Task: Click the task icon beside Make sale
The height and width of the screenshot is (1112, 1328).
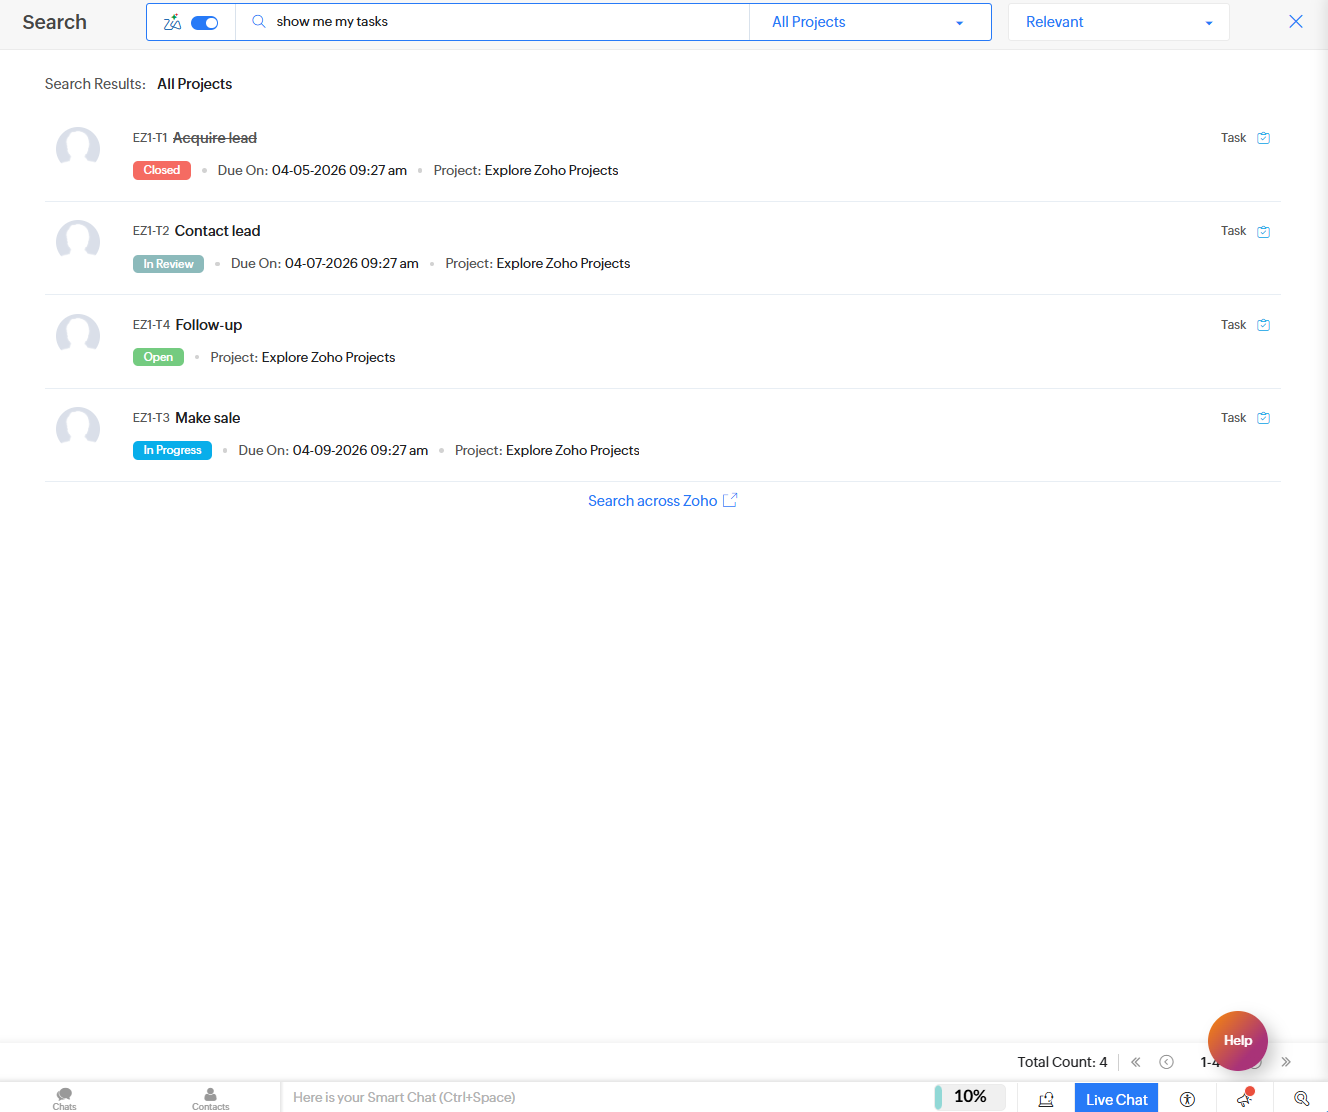Action: (x=1263, y=418)
